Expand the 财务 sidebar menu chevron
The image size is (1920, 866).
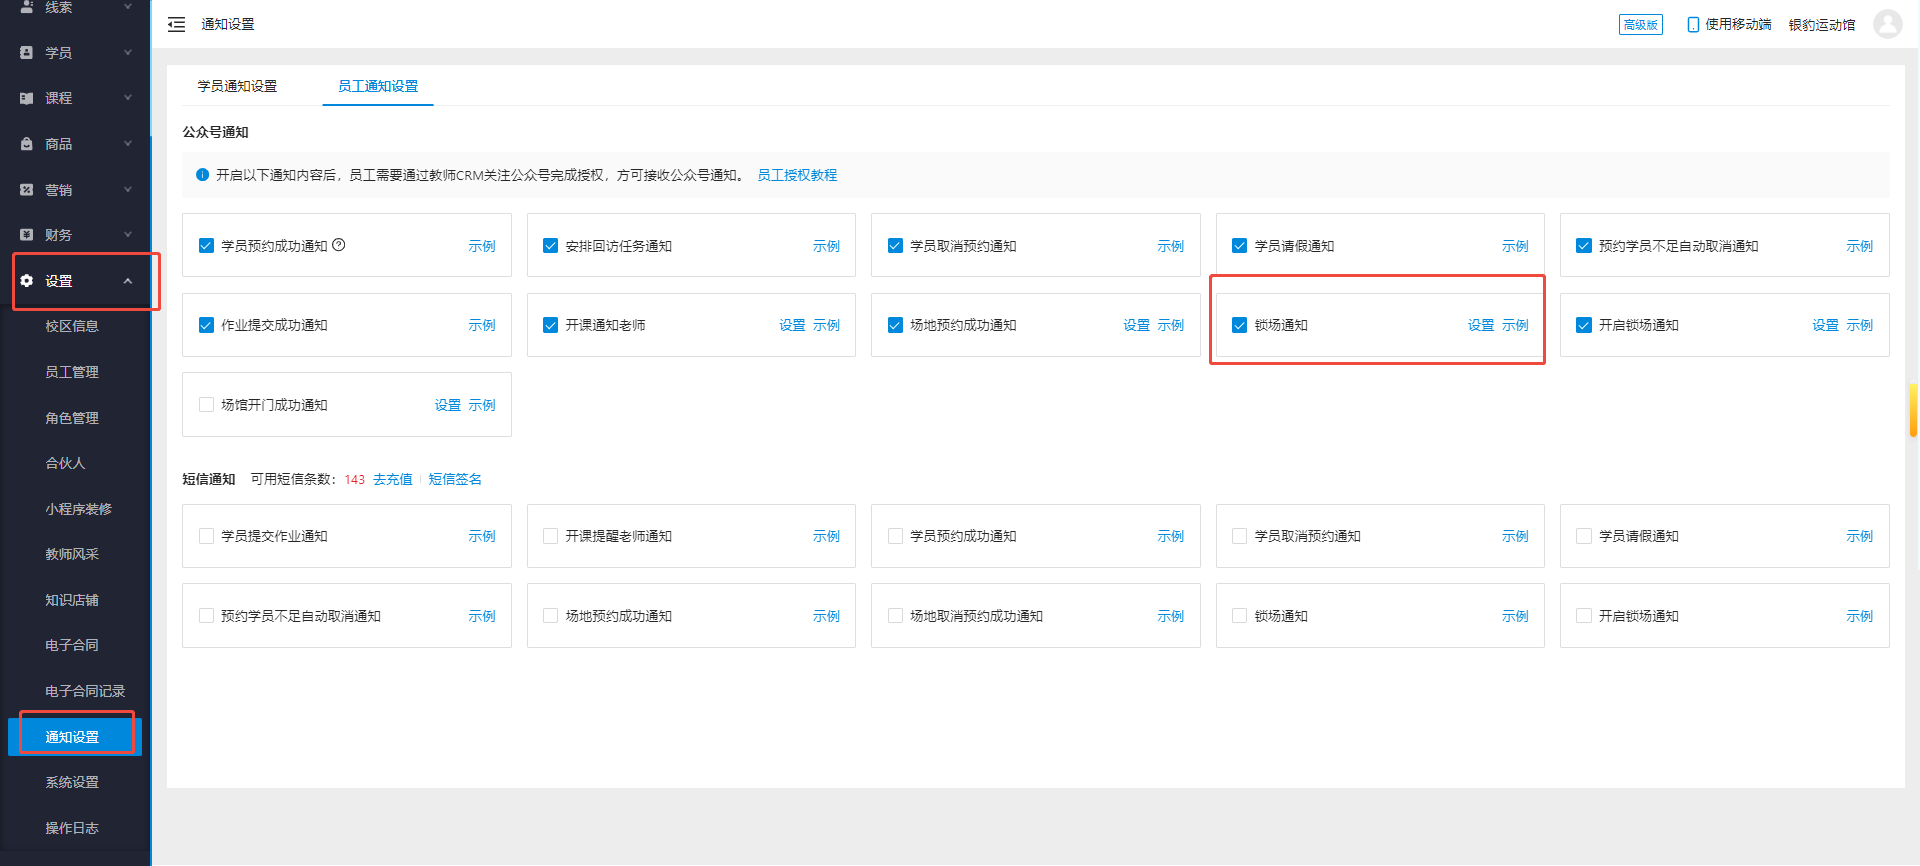pyautogui.click(x=128, y=235)
